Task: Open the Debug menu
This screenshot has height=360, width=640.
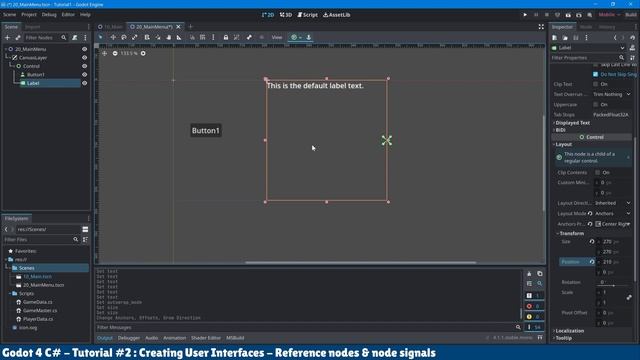Action: [x=49, y=15]
